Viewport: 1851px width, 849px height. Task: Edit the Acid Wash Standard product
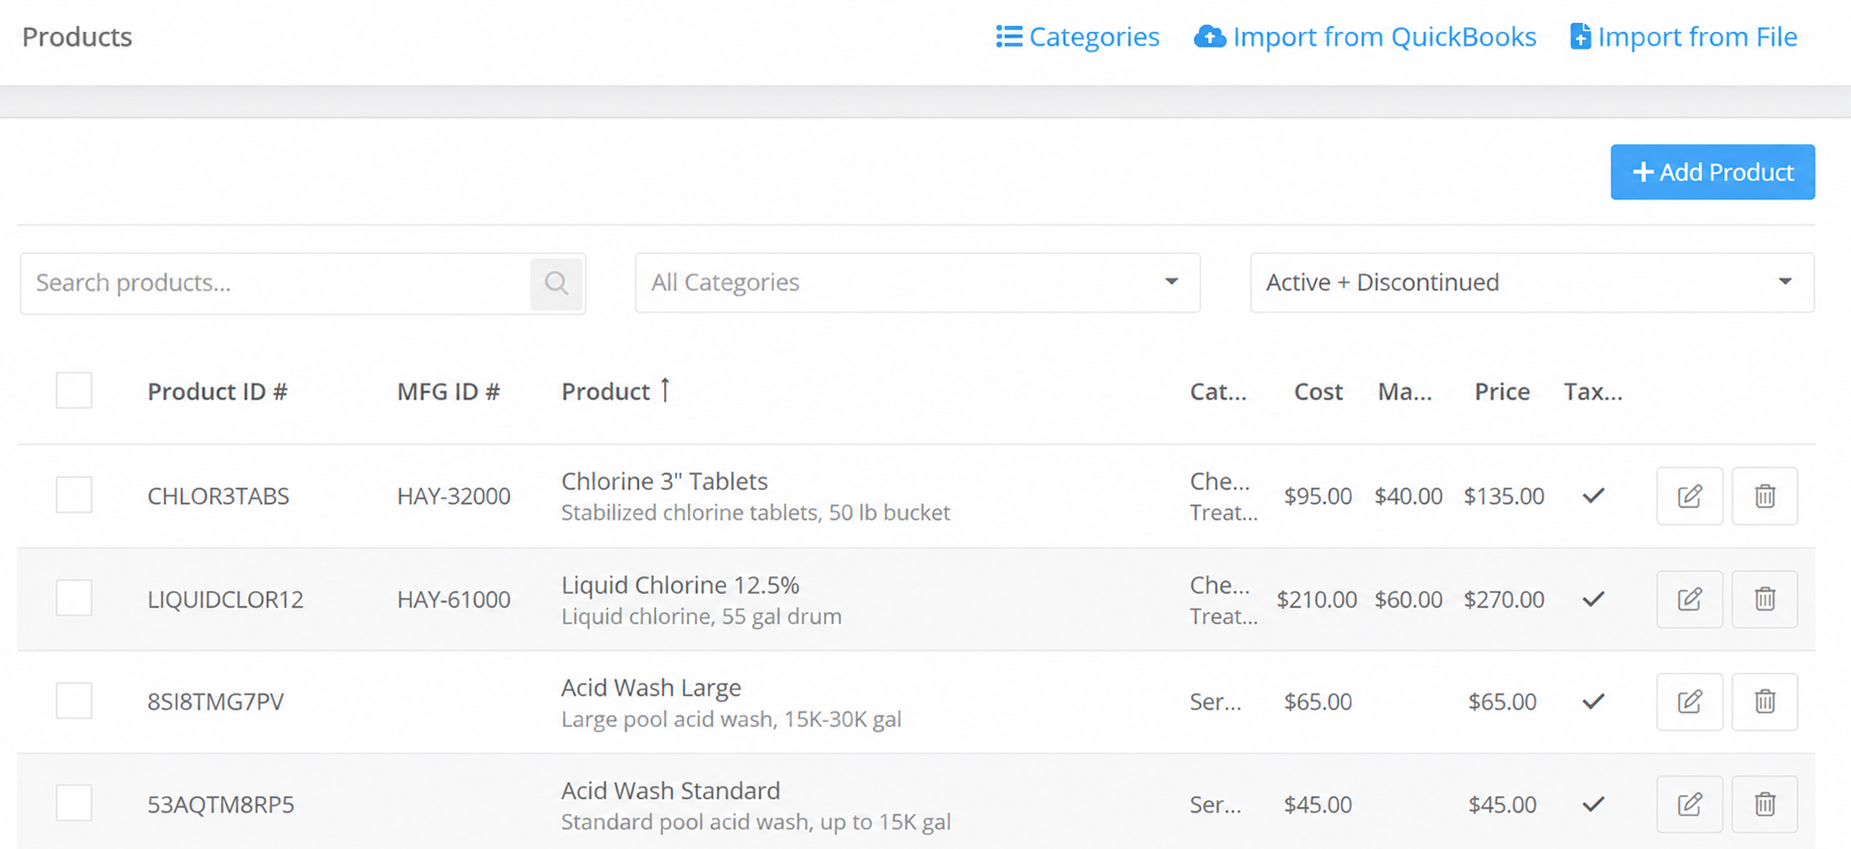pyautogui.click(x=1689, y=804)
